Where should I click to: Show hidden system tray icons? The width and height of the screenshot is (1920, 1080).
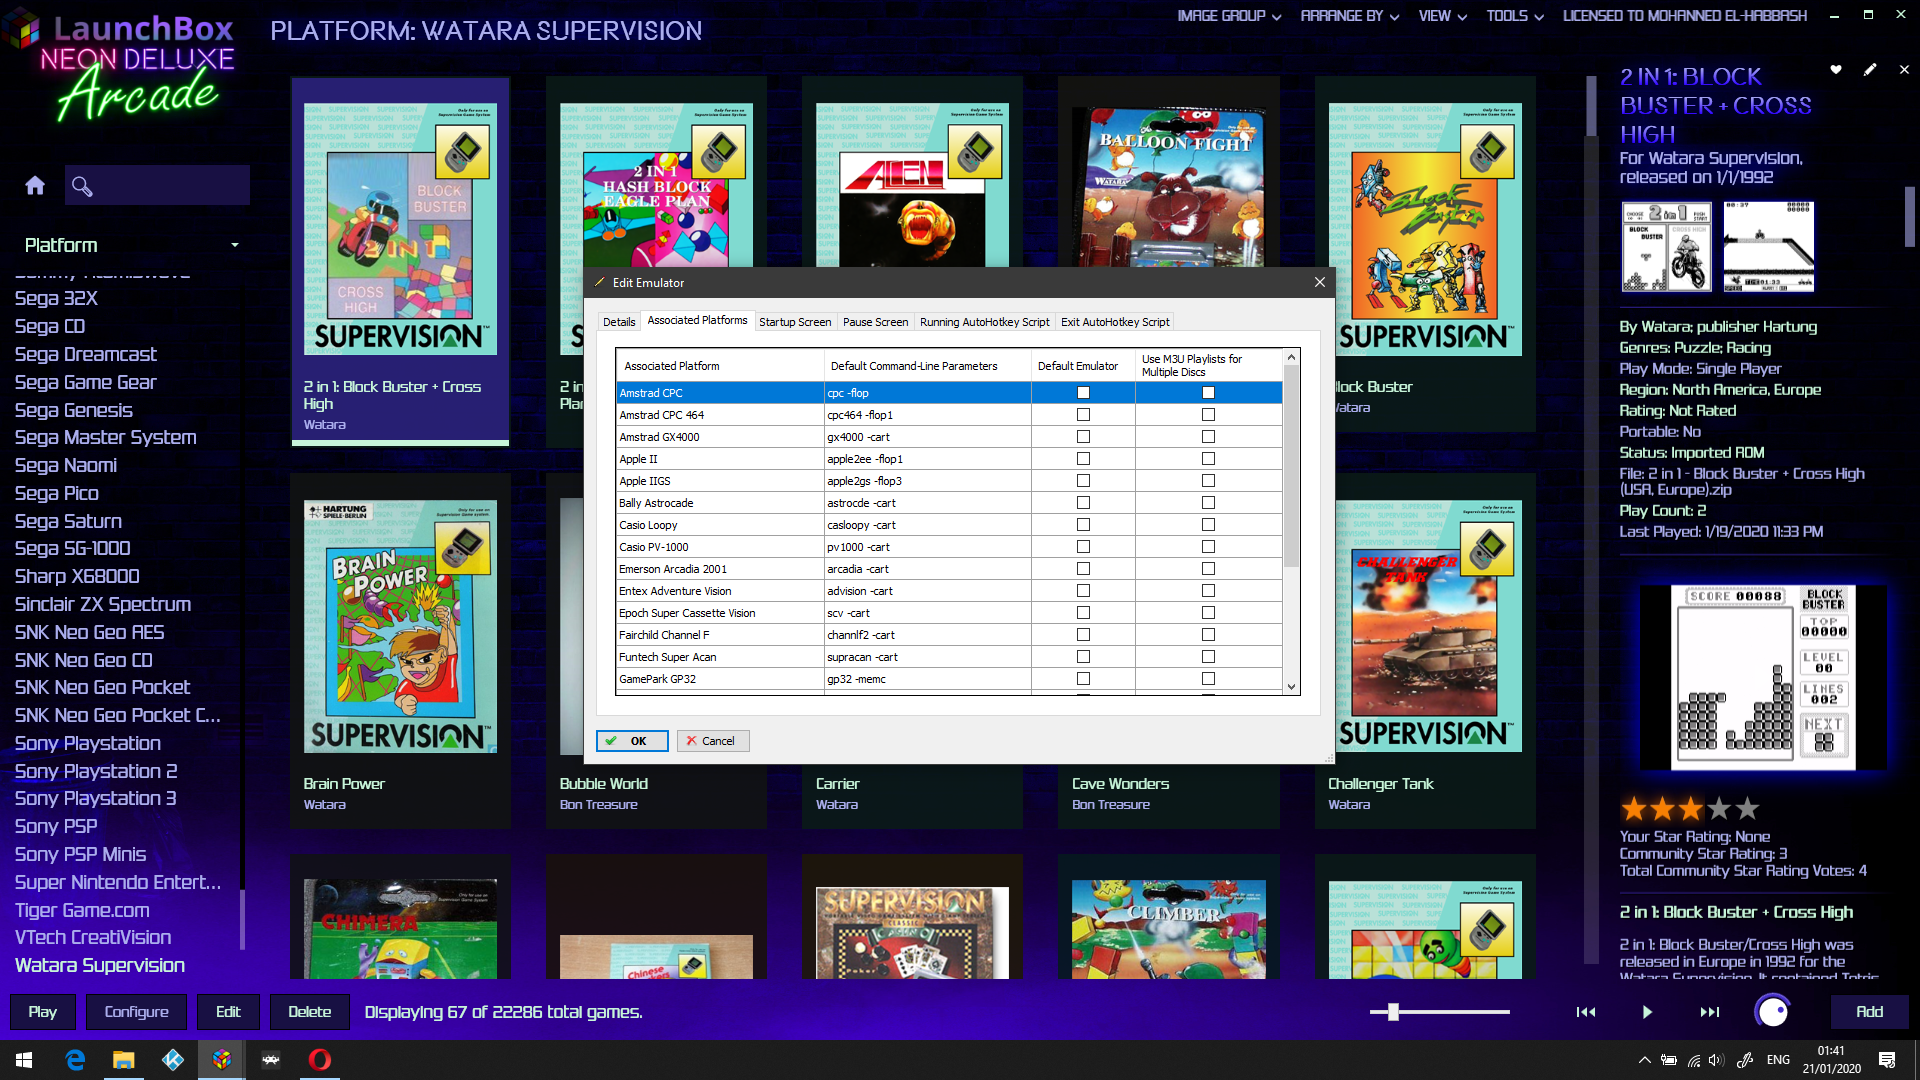(1644, 1060)
